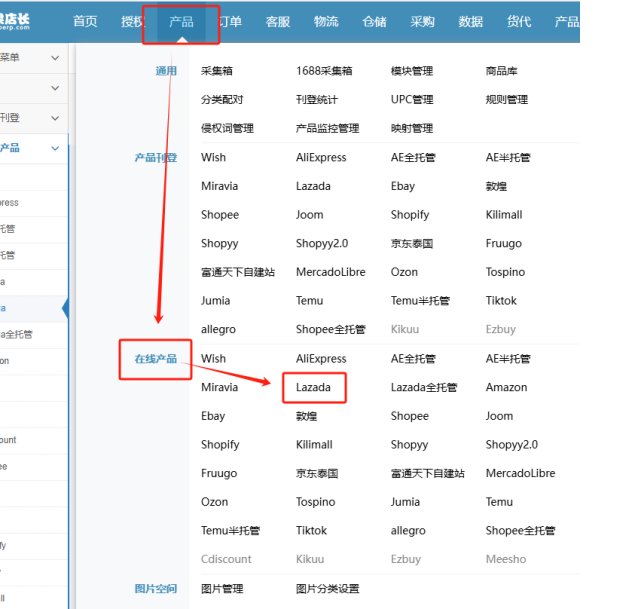Select Amazon under 在线产品

tap(506, 388)
